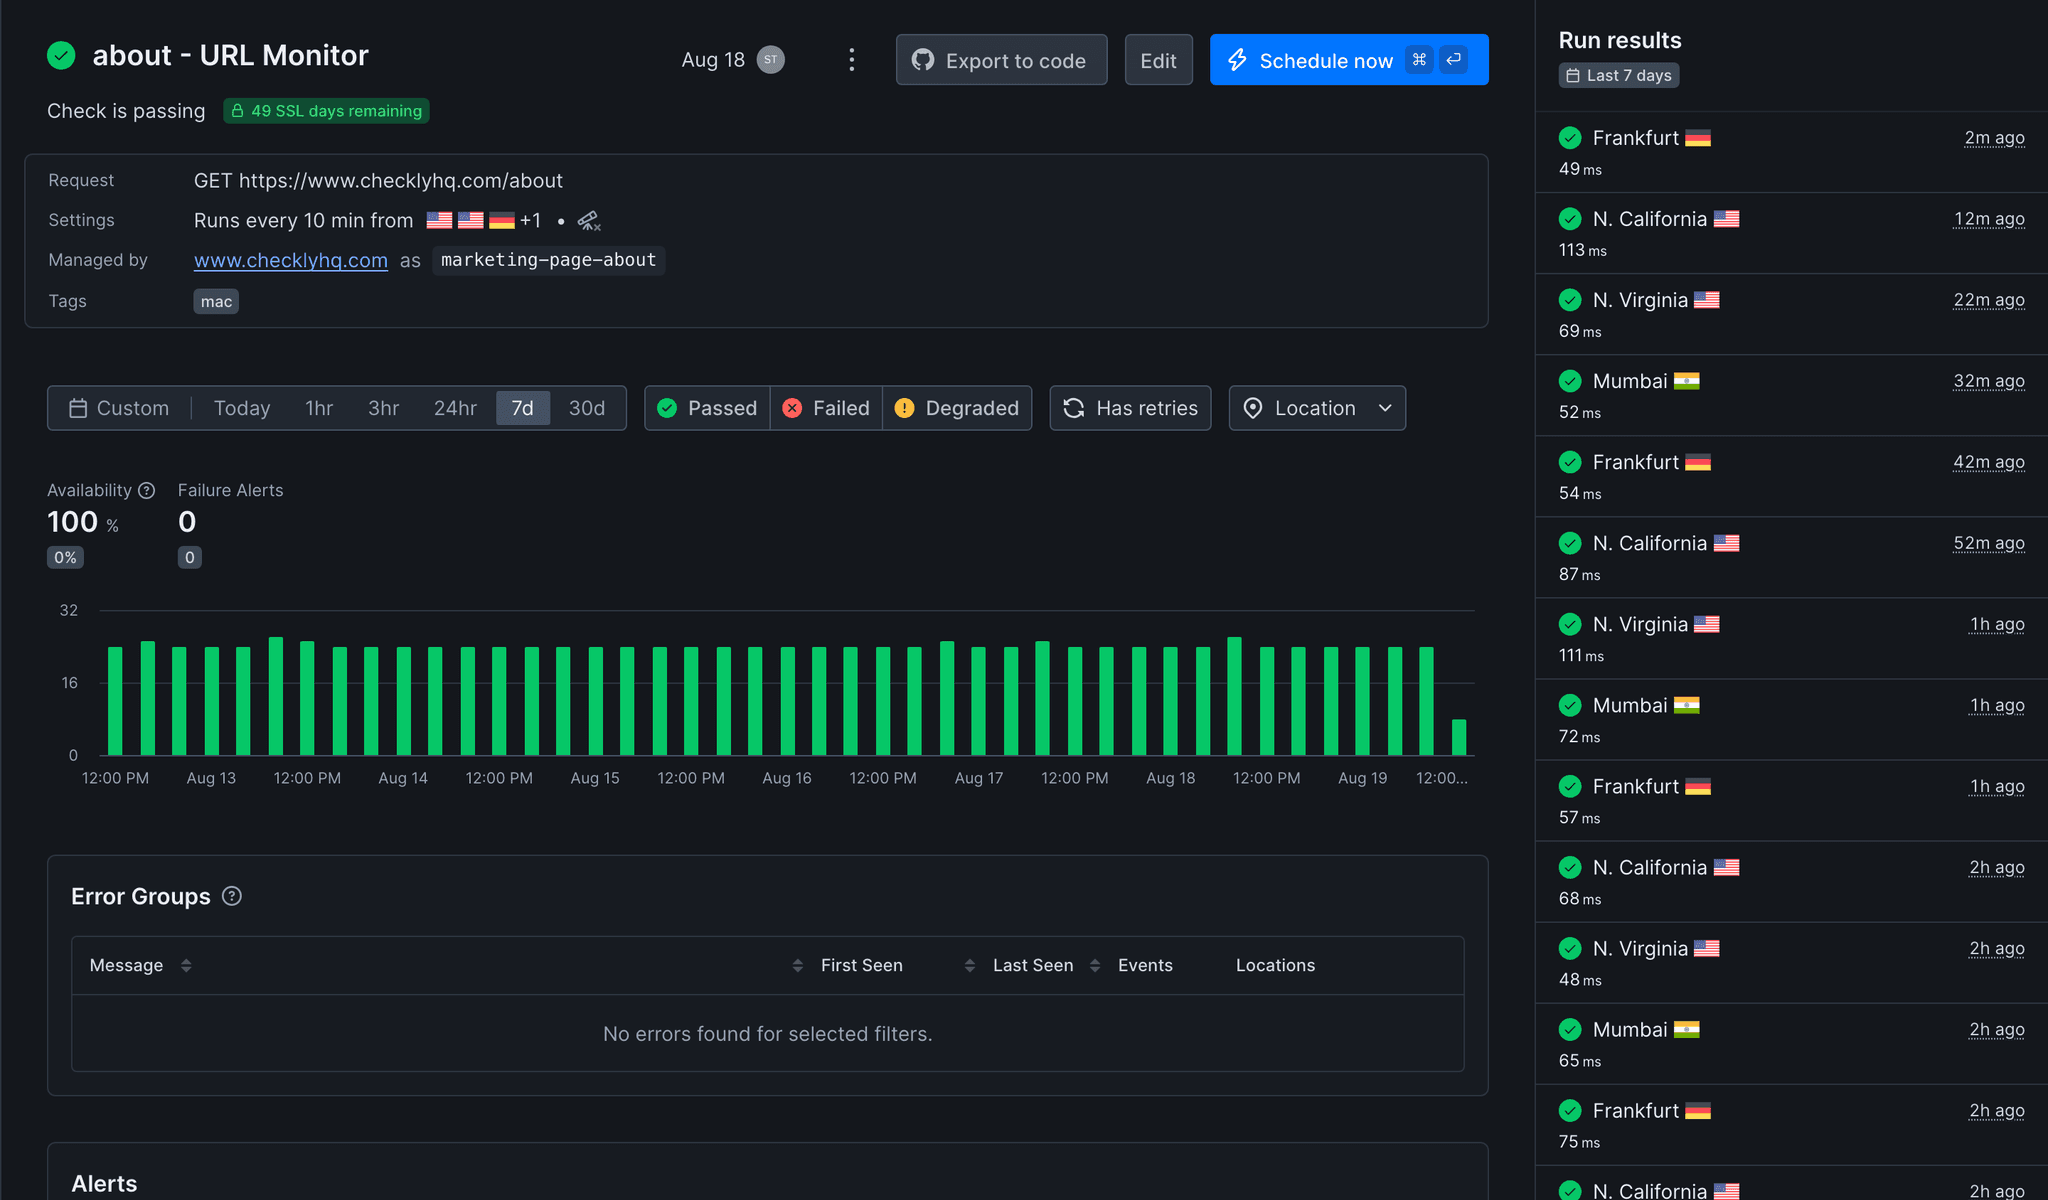Select the 3hr time range tab
2048x1200 pixels.
[x=383, y=408]
